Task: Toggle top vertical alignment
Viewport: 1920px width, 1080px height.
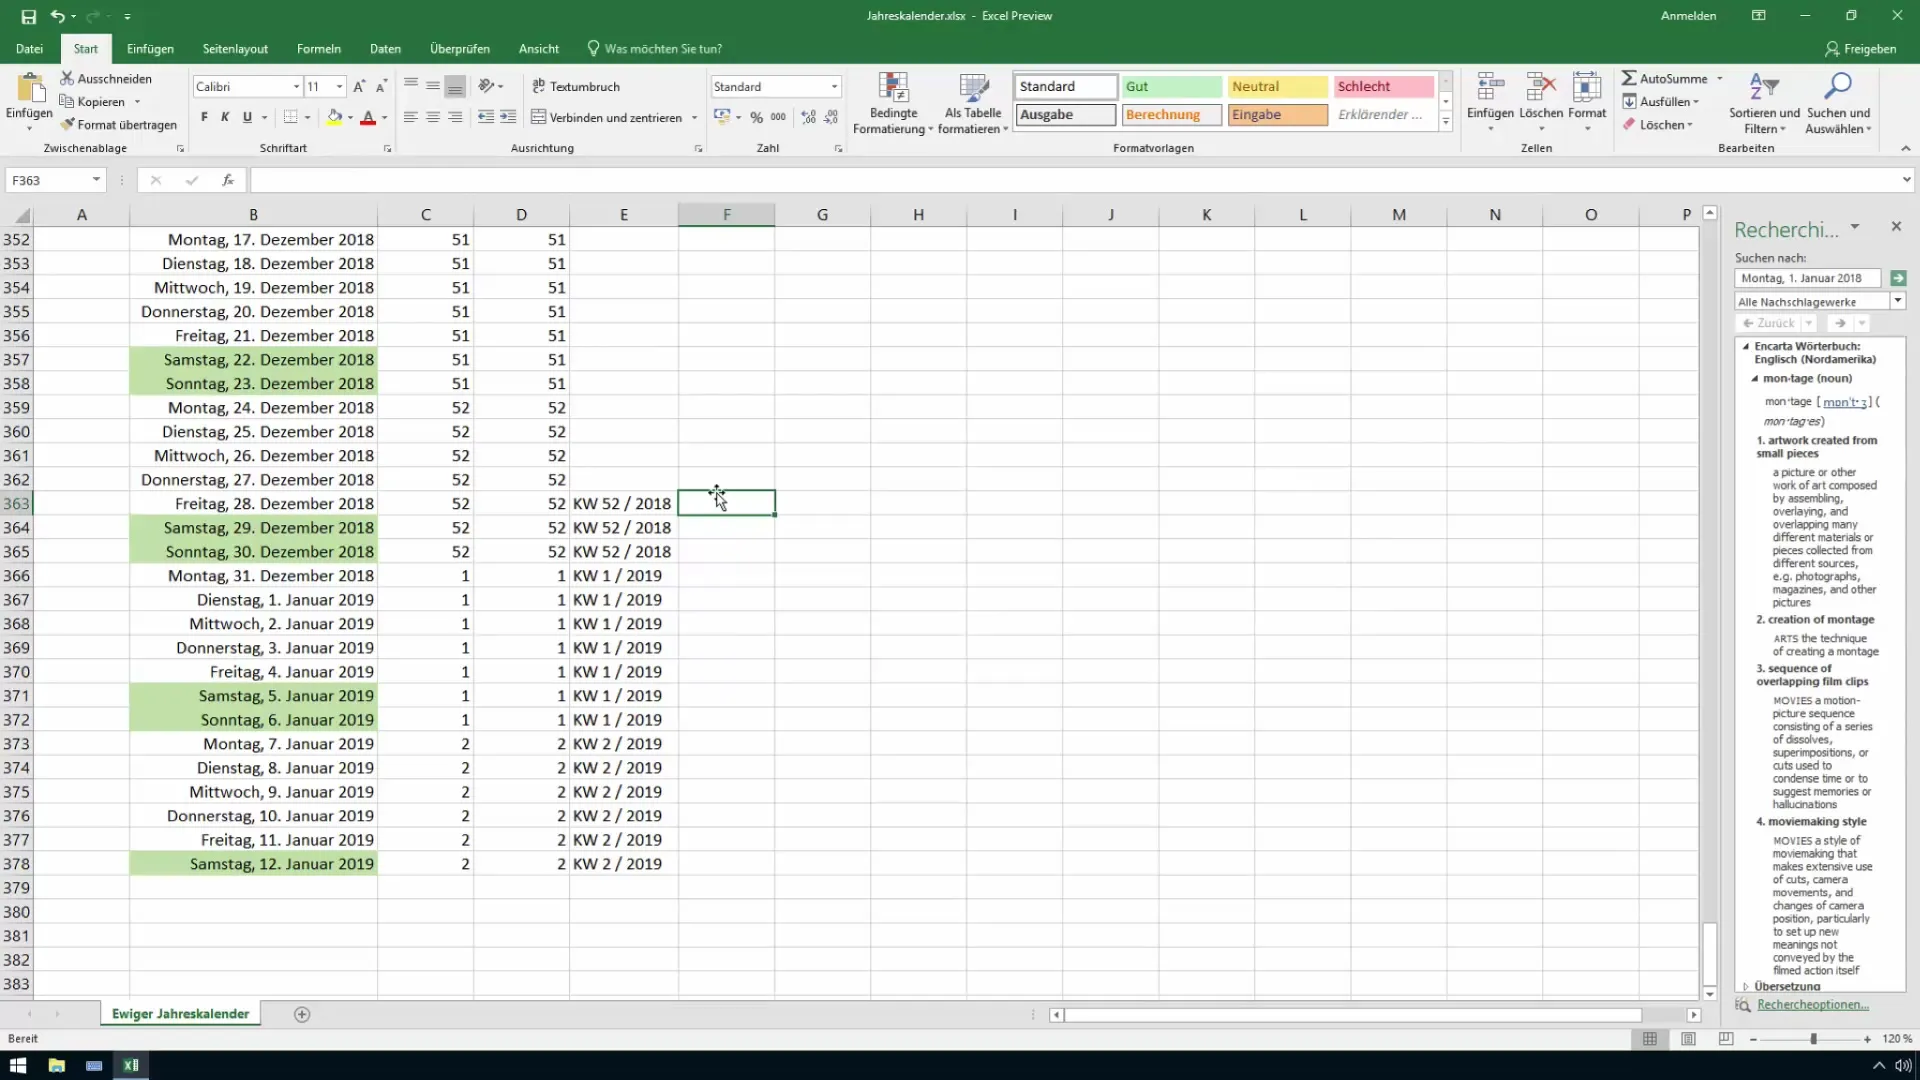Action: click(x=410, y=86)
